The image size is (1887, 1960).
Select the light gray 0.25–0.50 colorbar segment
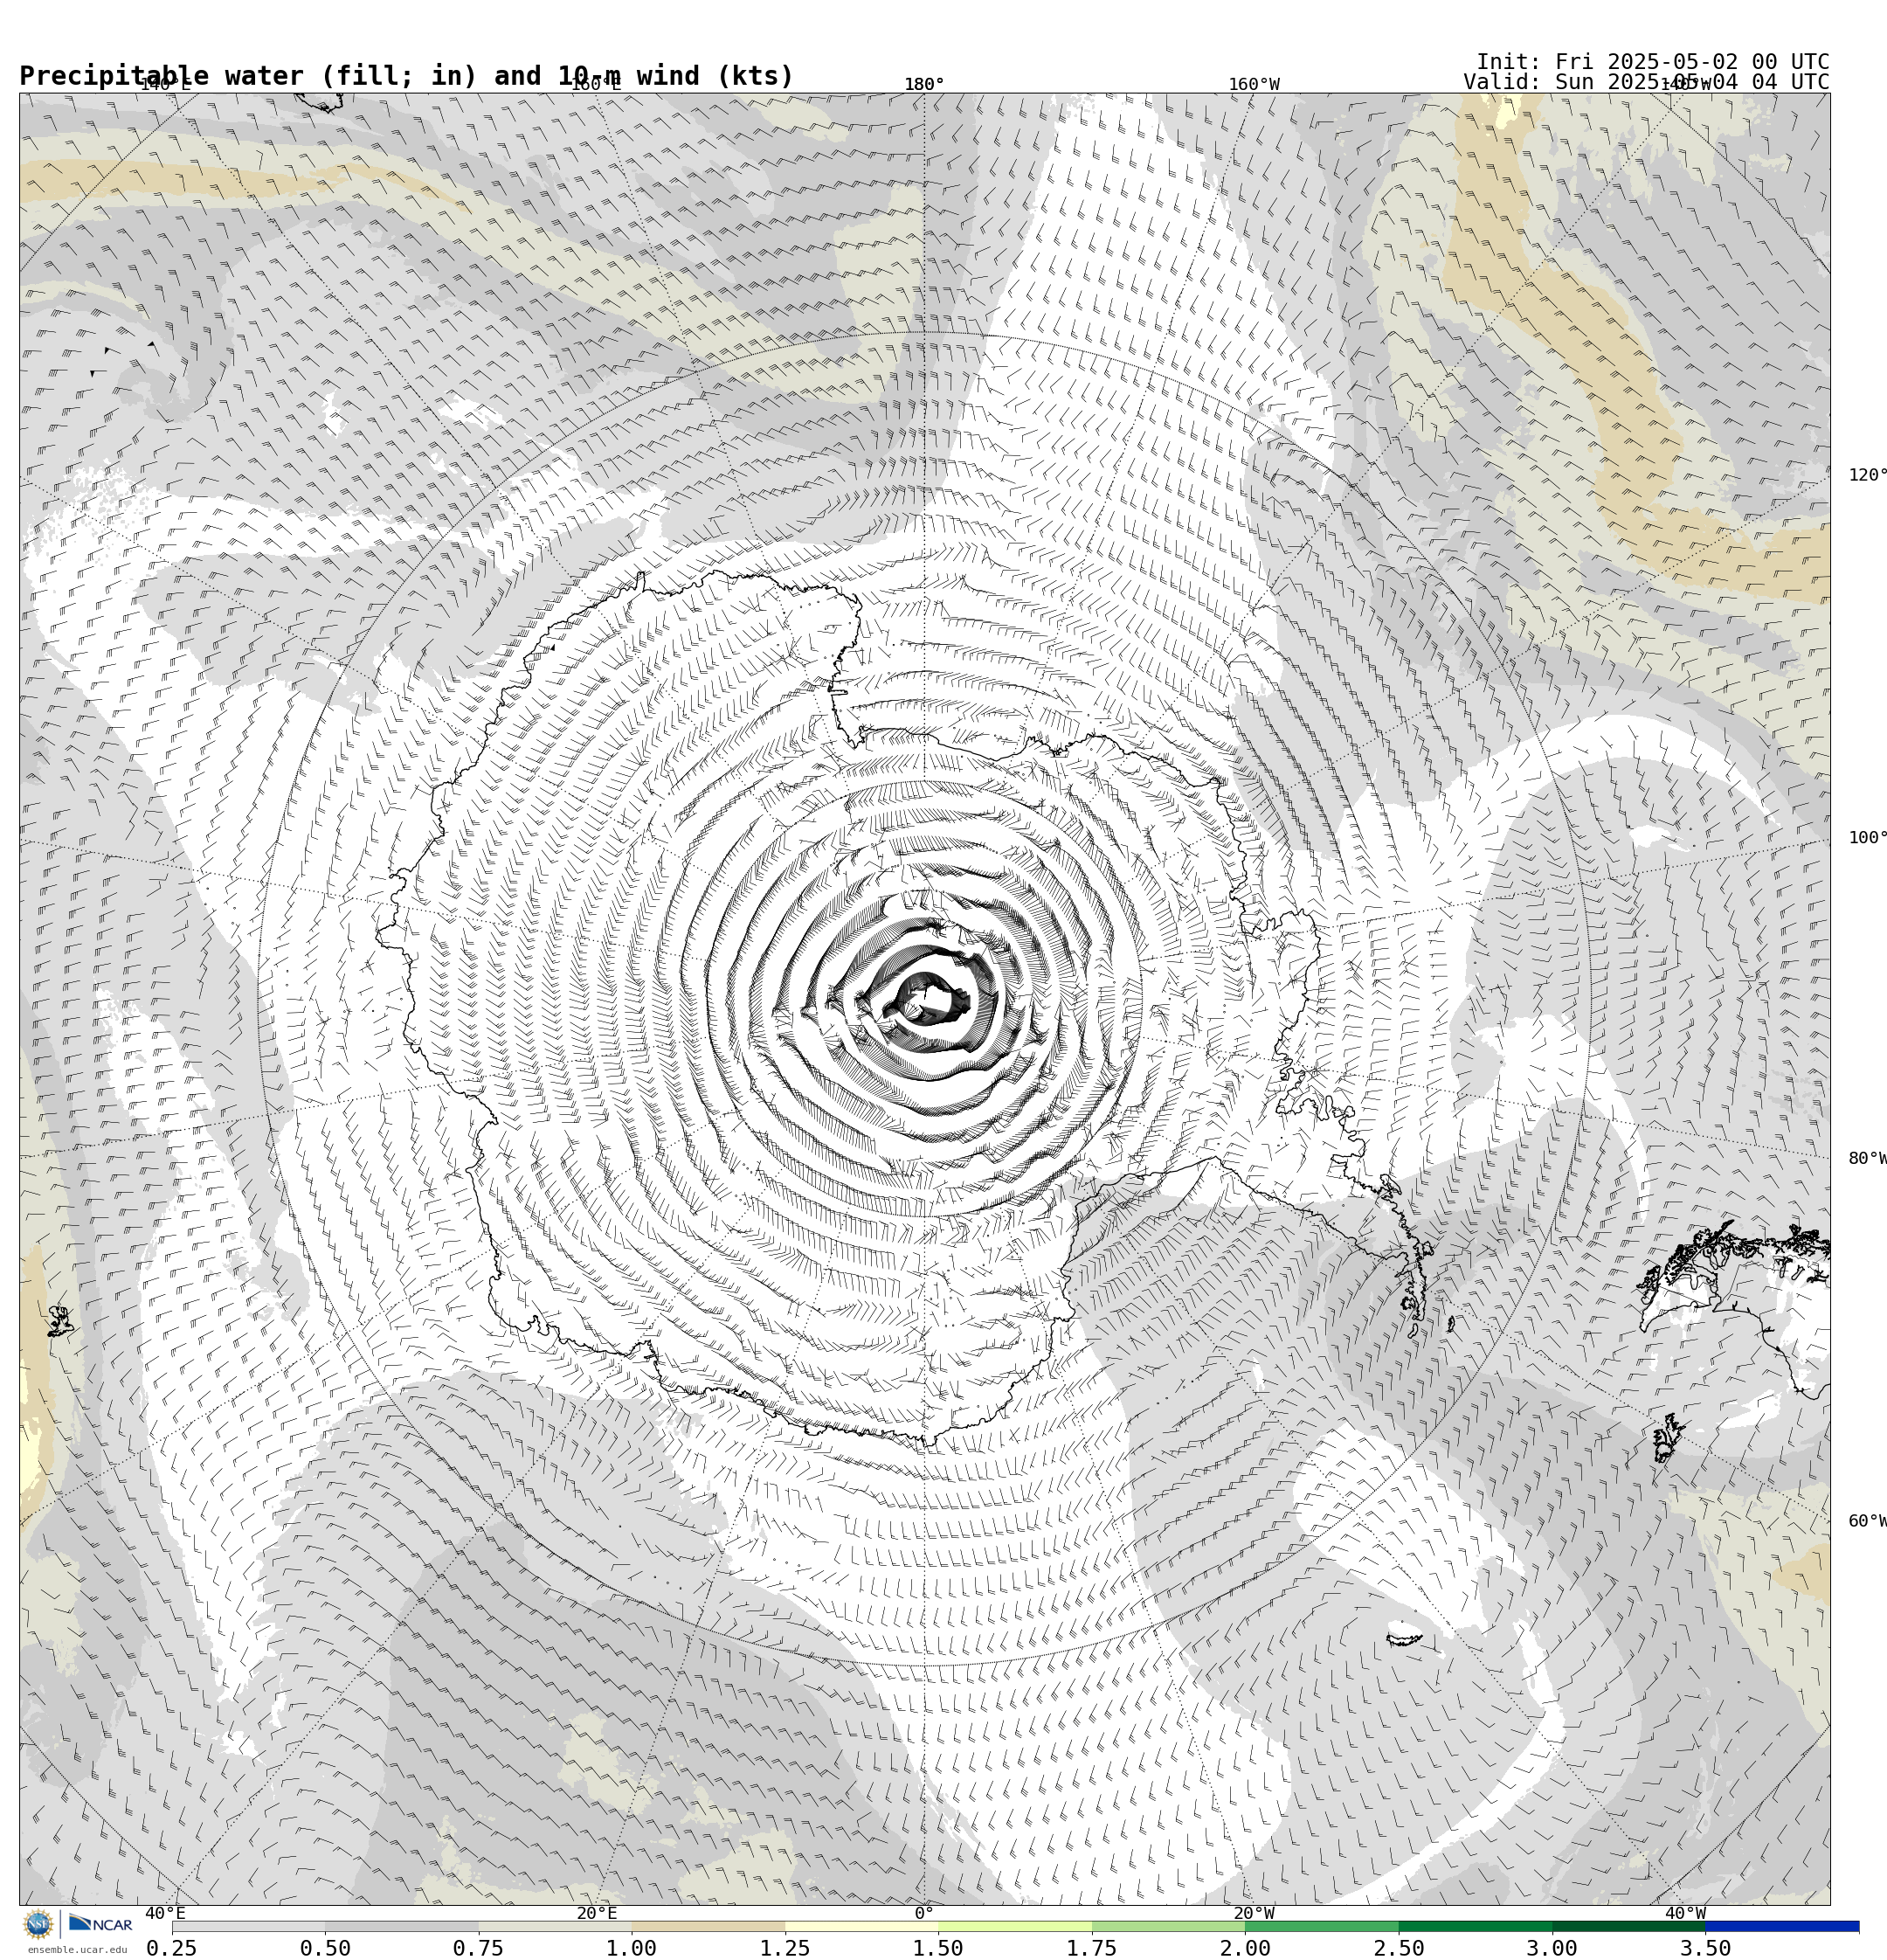click(x=248, y=1927)
